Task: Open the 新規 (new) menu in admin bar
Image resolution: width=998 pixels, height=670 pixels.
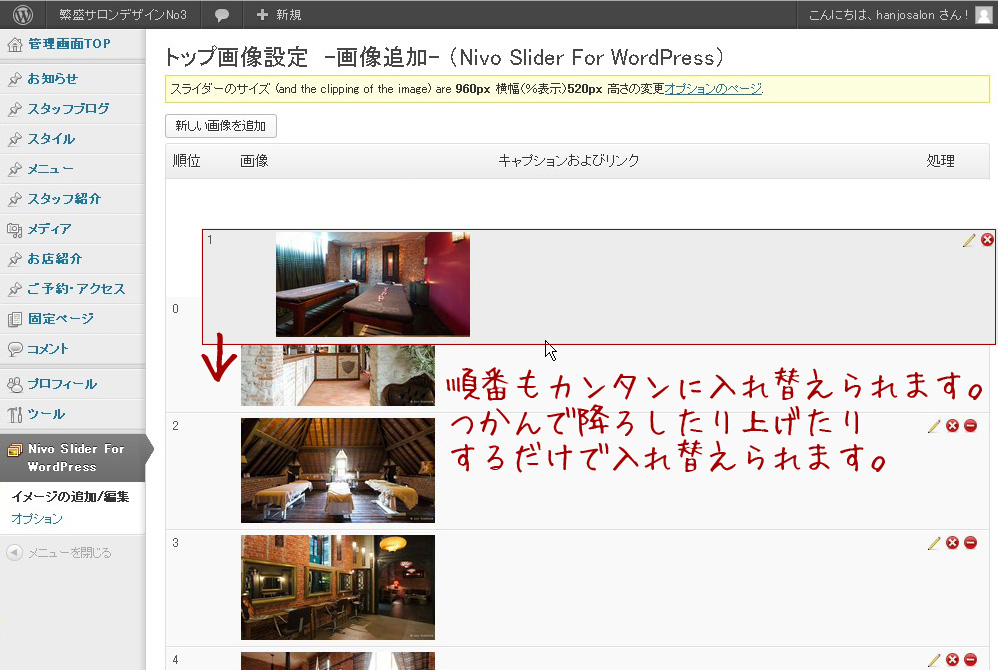Action: click(279, 15)
